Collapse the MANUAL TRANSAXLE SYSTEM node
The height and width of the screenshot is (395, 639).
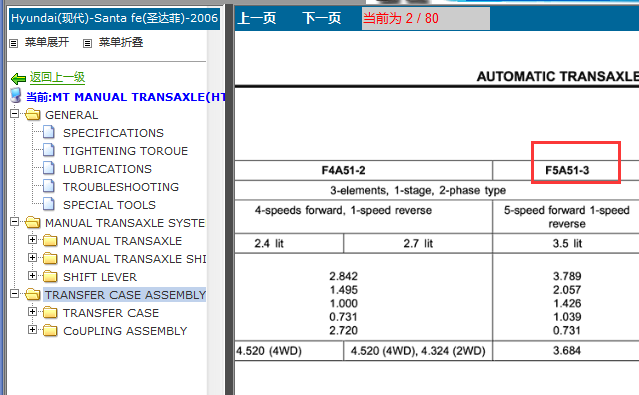(x=14, y=222)
